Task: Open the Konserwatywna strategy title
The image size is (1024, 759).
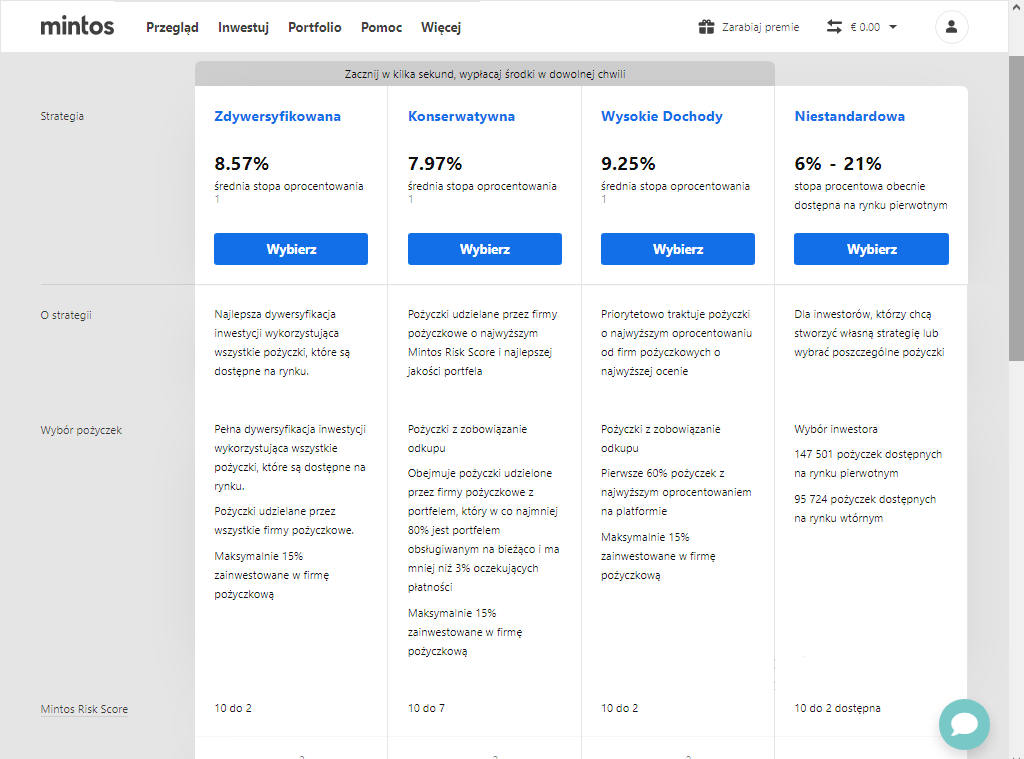Action: pos(461,116)
